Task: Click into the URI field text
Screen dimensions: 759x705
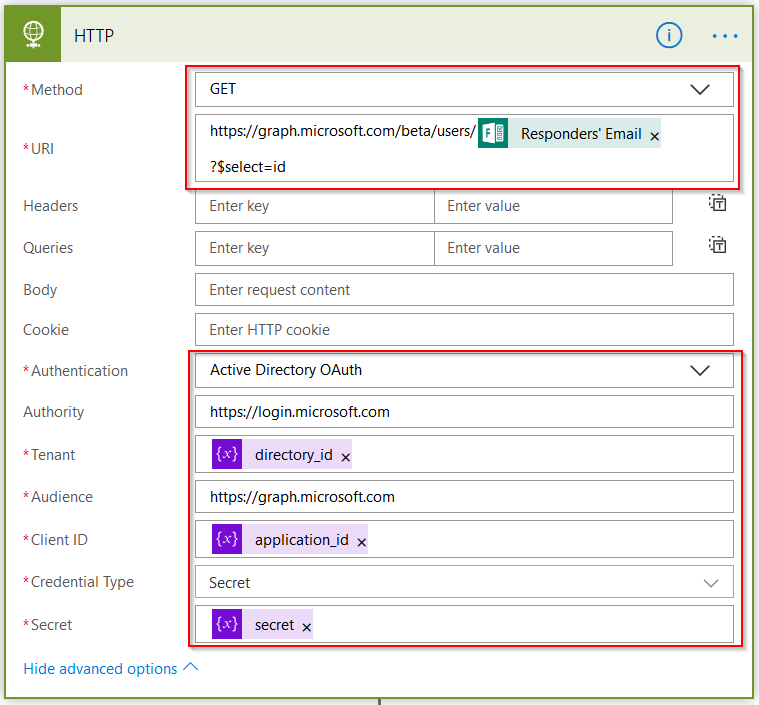Action: pyautogui.click(x=464, y=148)
